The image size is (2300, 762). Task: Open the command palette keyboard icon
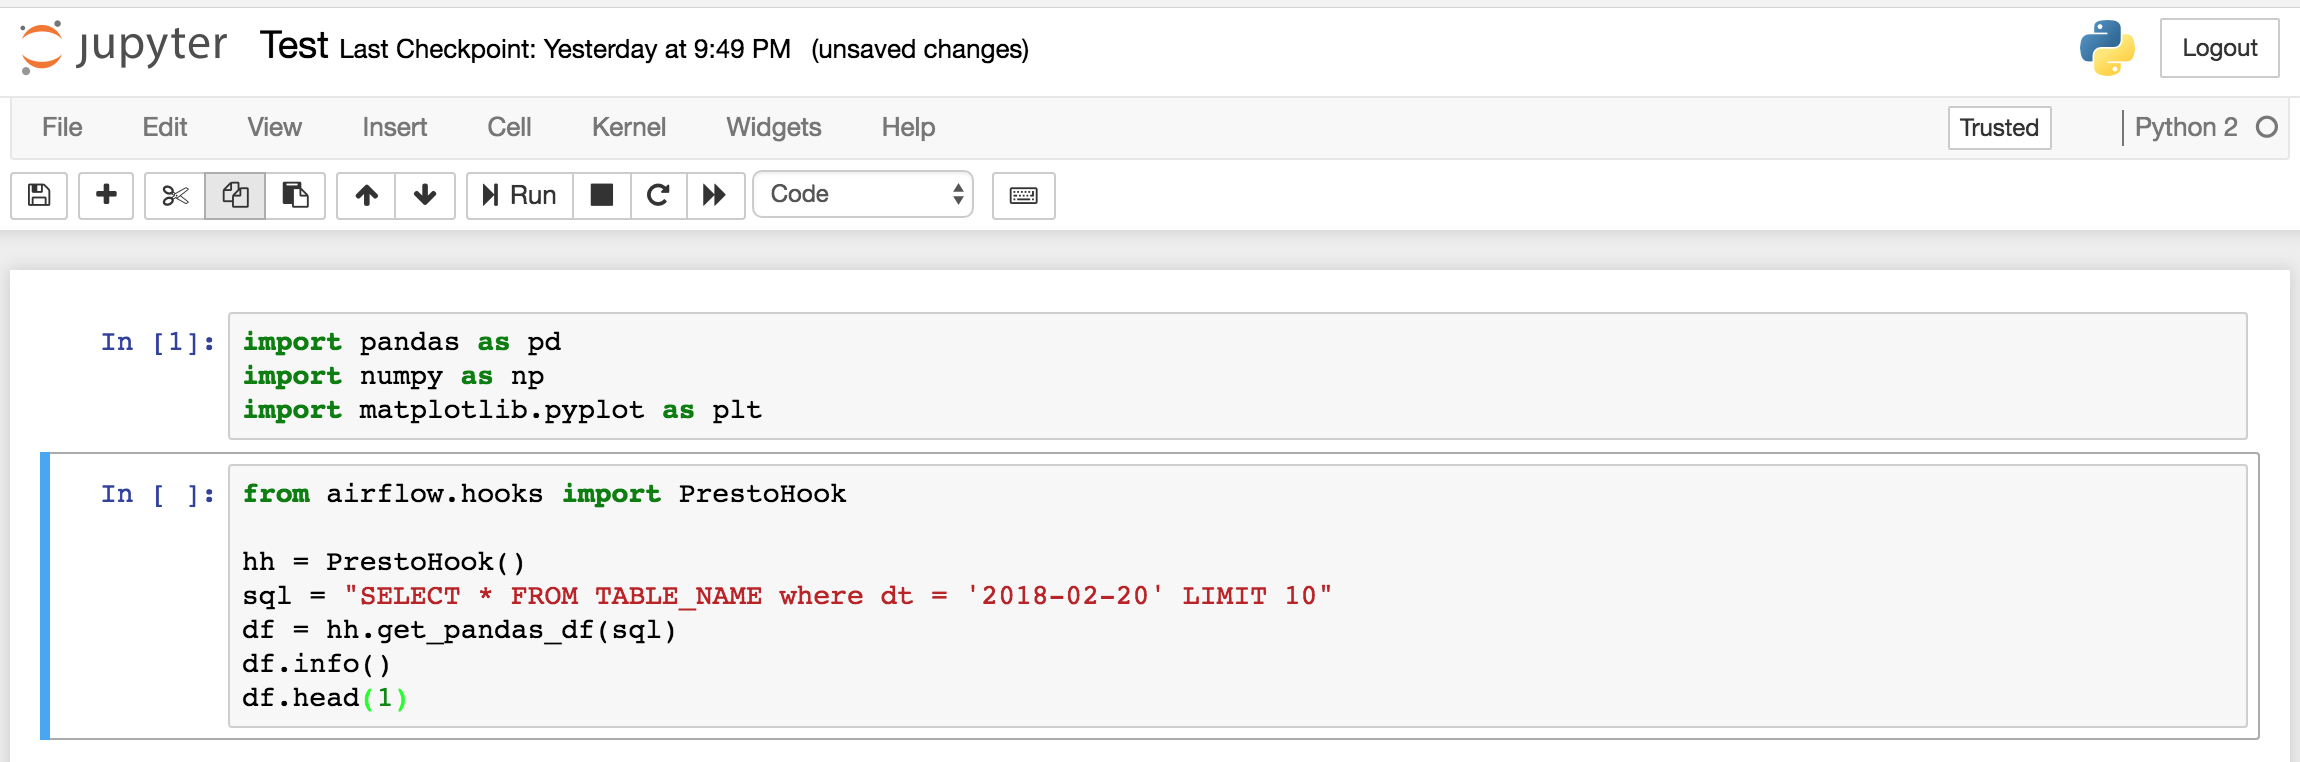click(1023, 195)
